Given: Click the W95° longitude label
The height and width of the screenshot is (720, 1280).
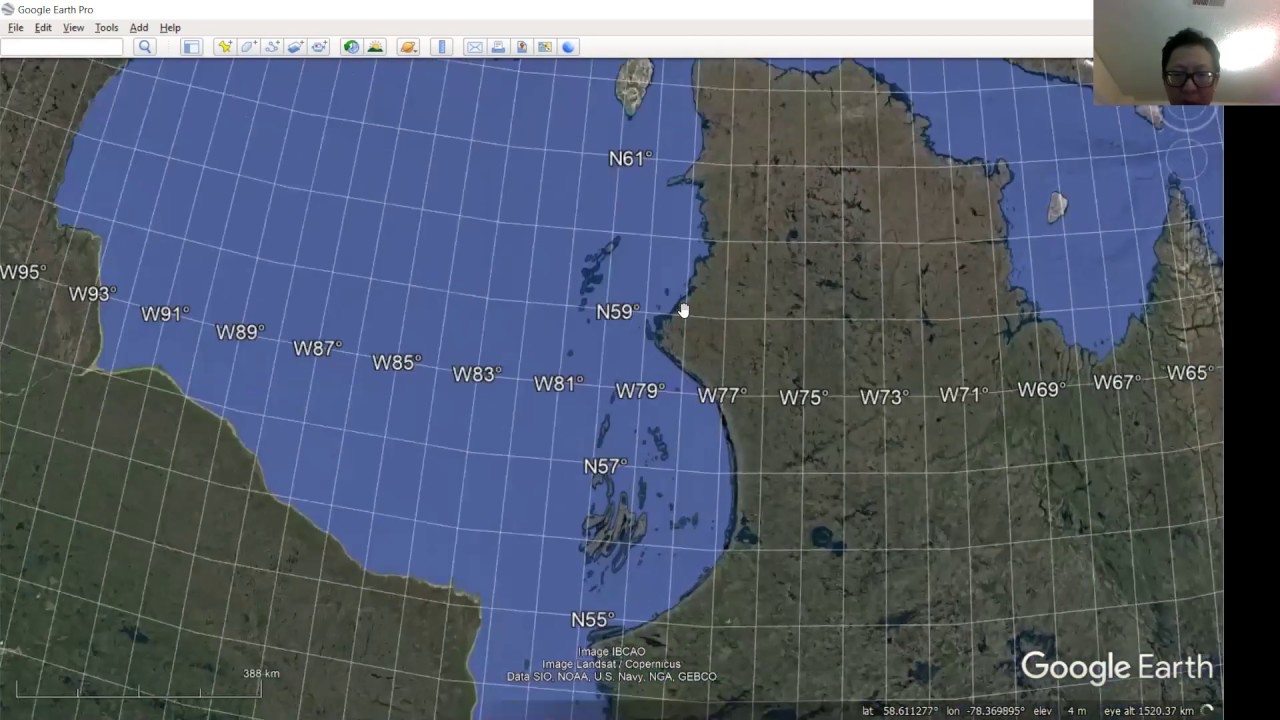Looking at the screenshot, I should 23,272.
